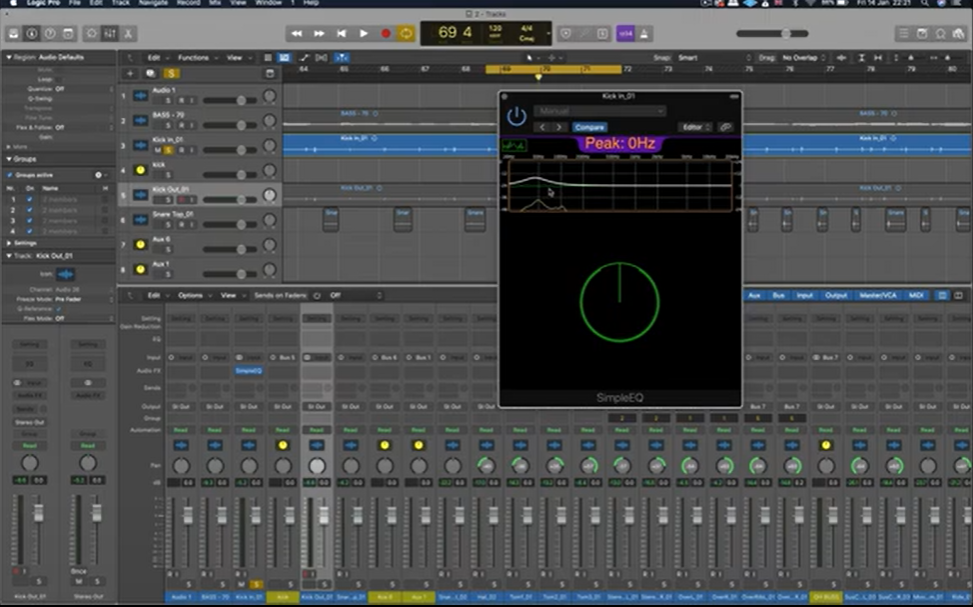This screenshot has height=607, width=973.
Task: Click the SimpleEQ slot in mixer
Action: pos(248,370)
